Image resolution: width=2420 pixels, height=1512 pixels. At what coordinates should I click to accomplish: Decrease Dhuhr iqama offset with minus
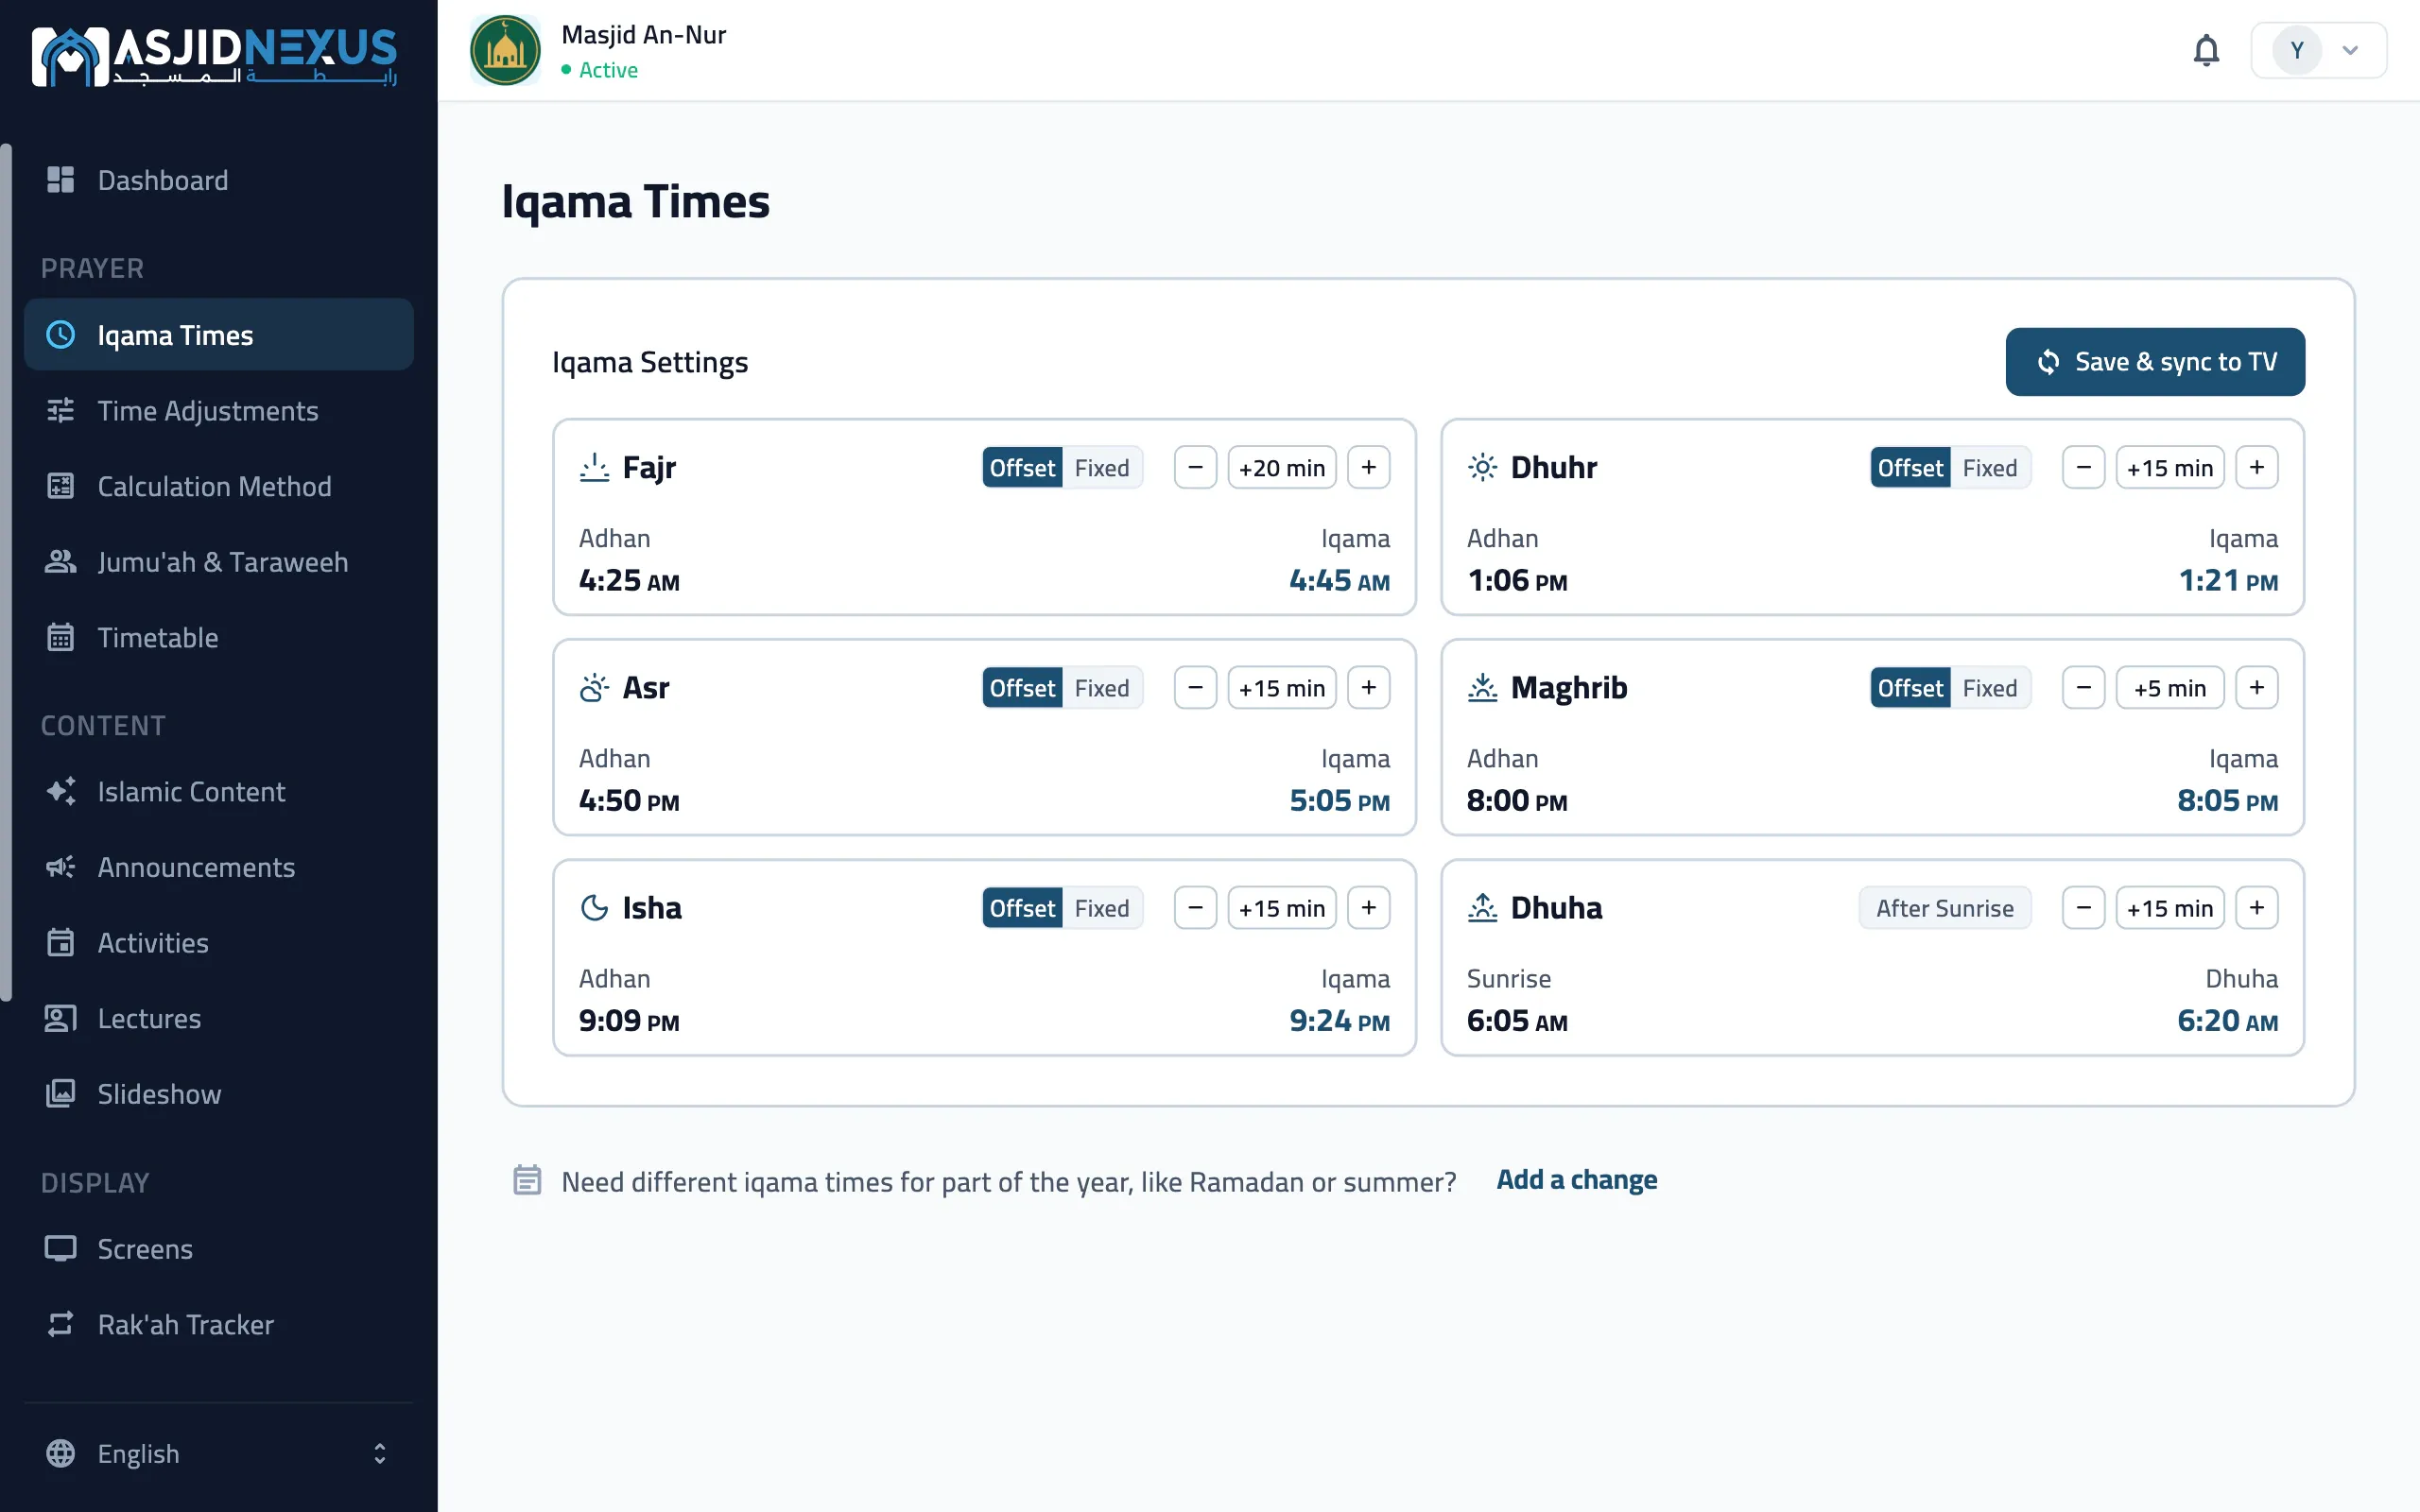click(2083, 467)
